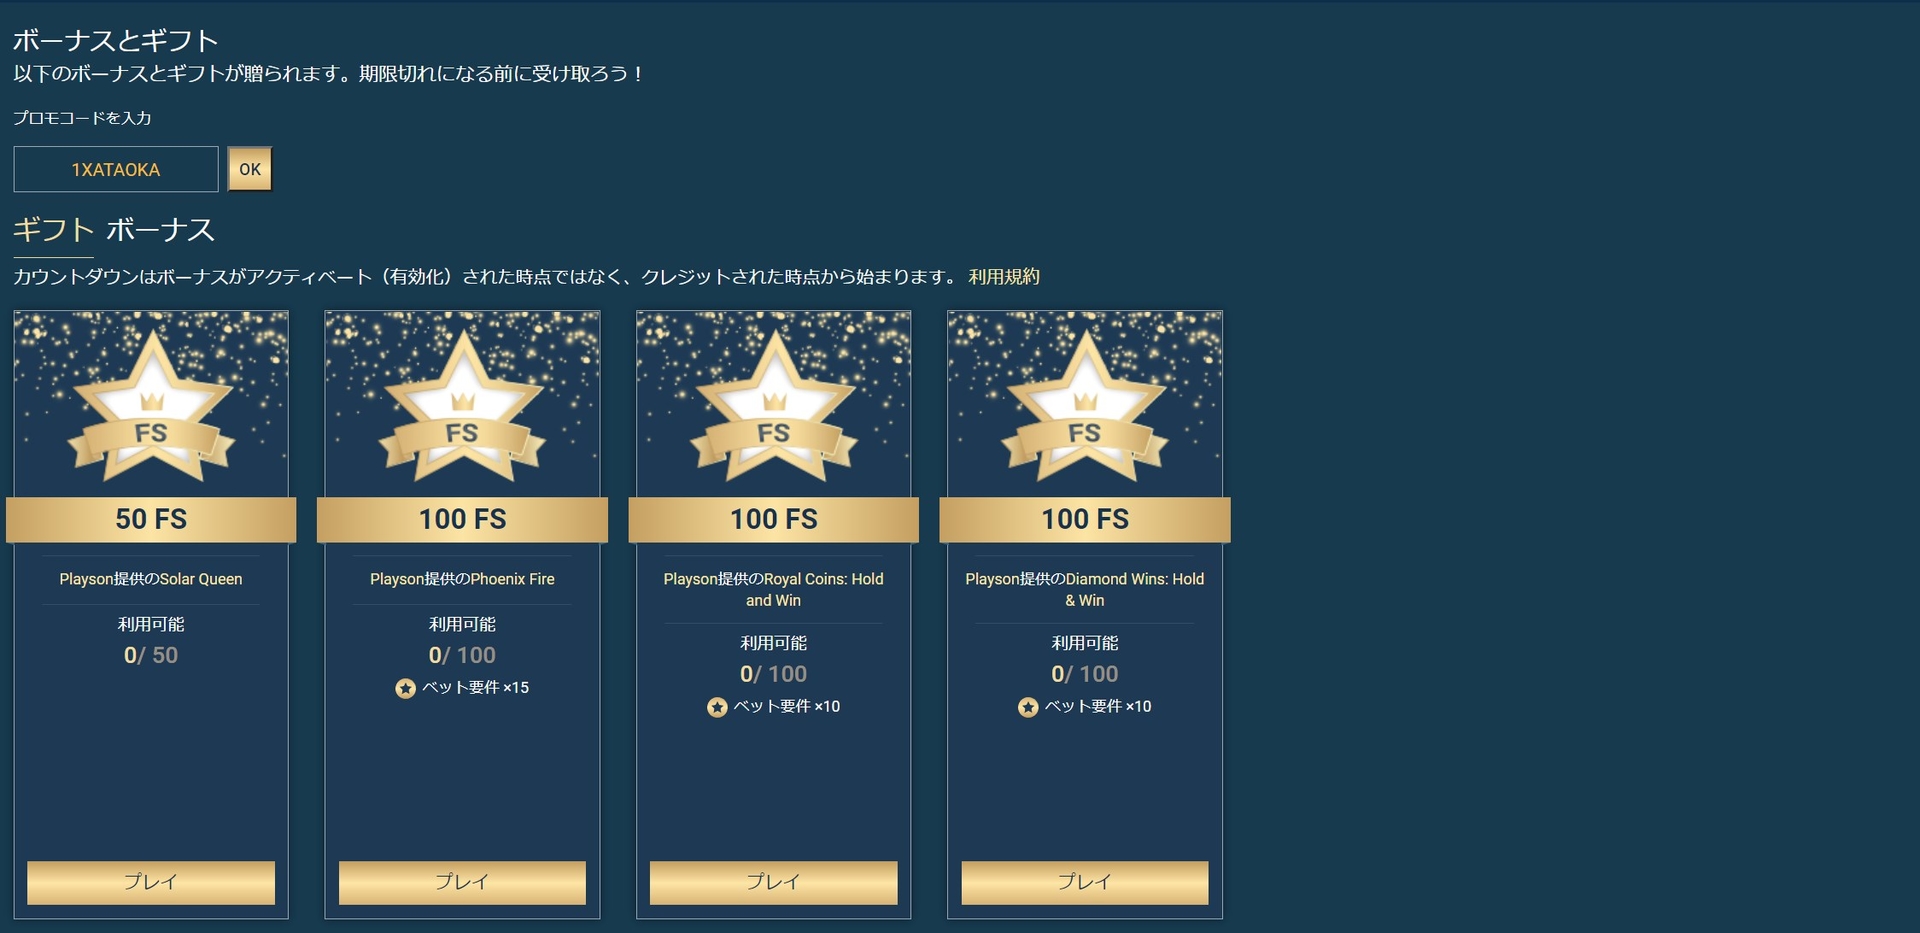Click the promo code input field
Viewport: 1920px width, 933px height.
116,169
